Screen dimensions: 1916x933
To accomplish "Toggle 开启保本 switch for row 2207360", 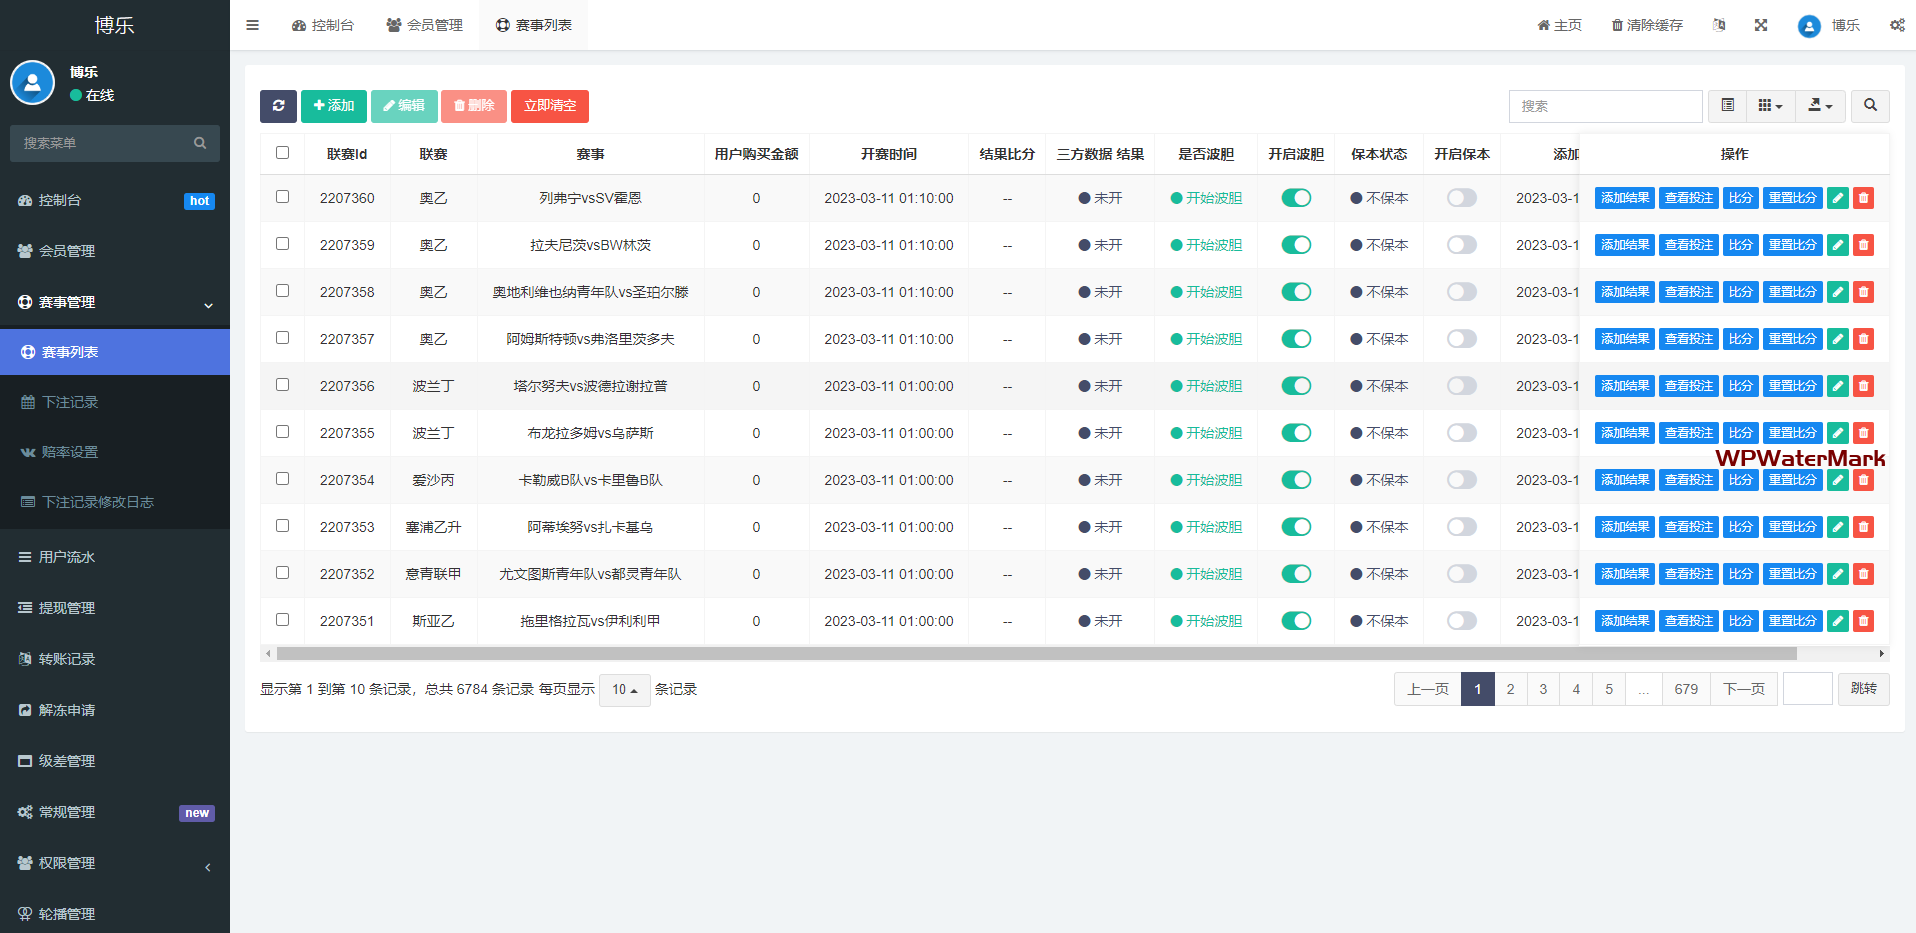I will 1462,198.
